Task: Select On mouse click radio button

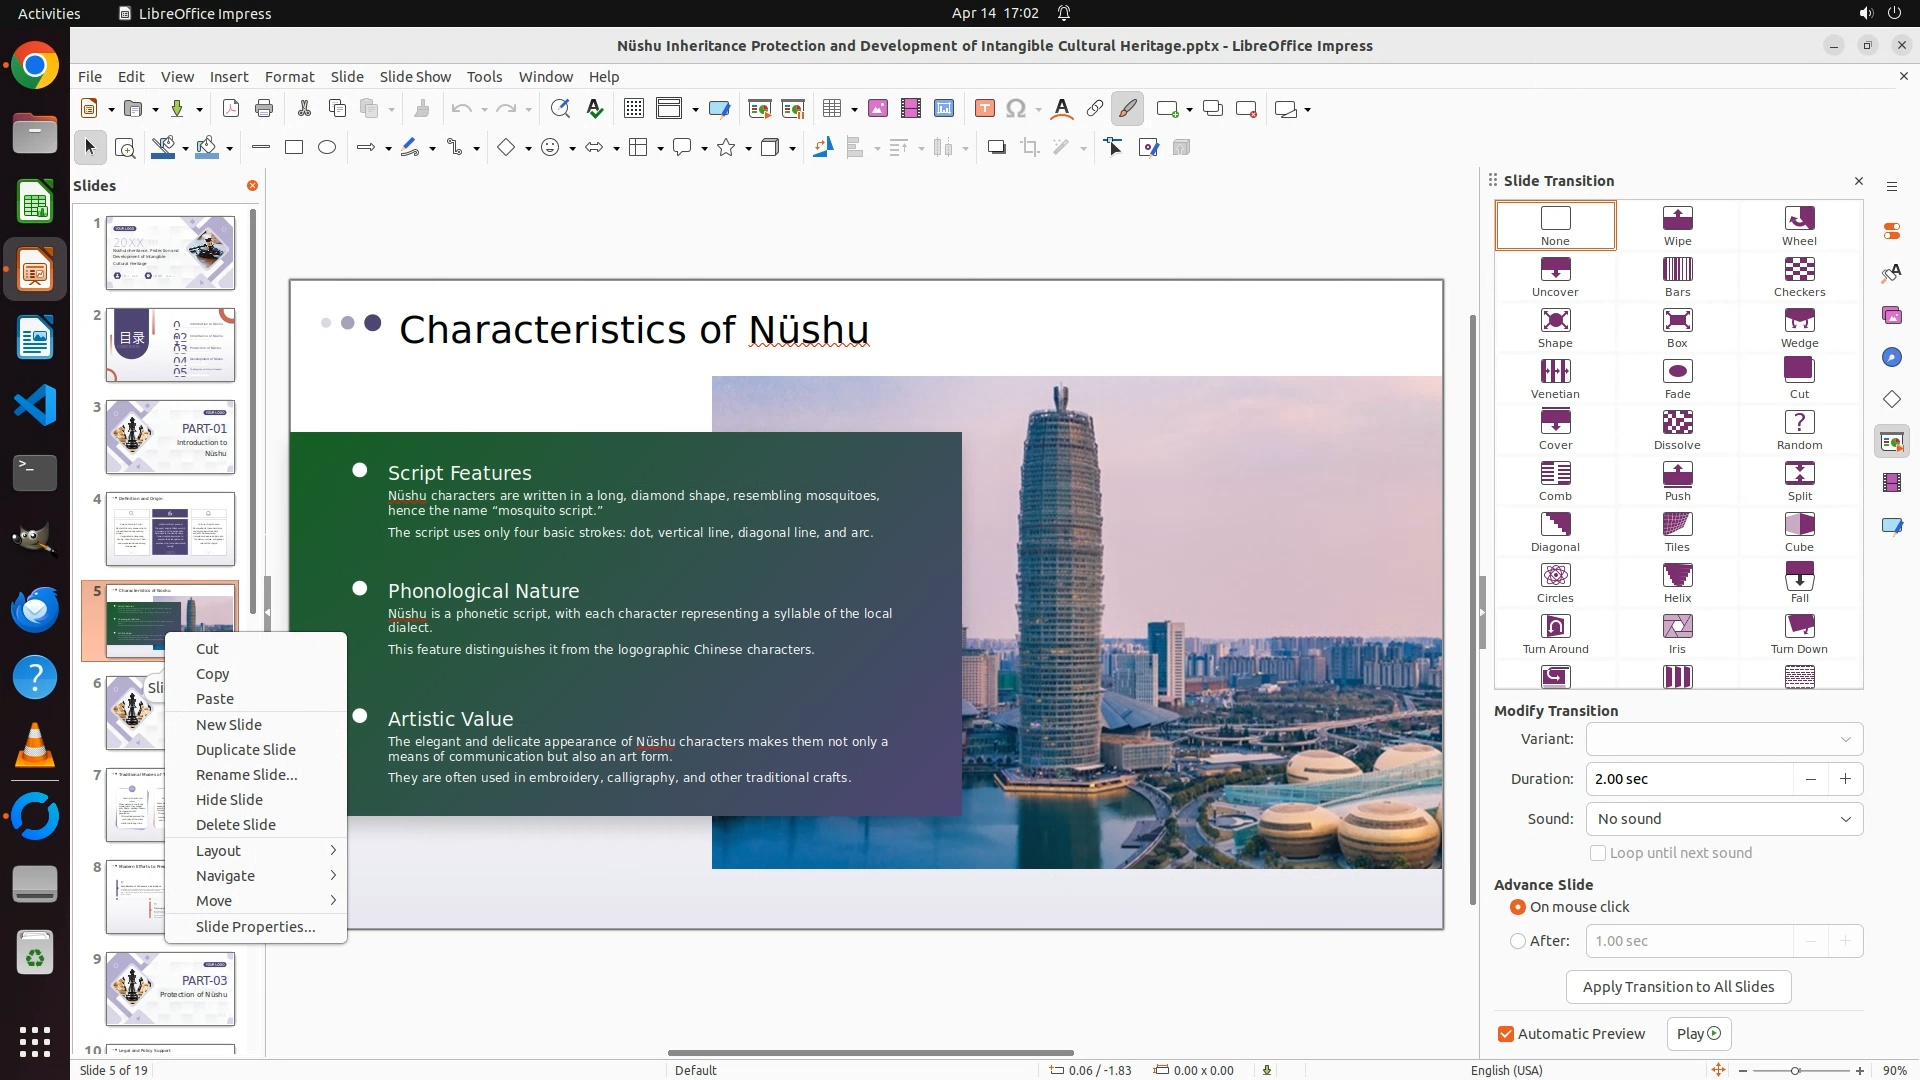Action: (1518, 907)
